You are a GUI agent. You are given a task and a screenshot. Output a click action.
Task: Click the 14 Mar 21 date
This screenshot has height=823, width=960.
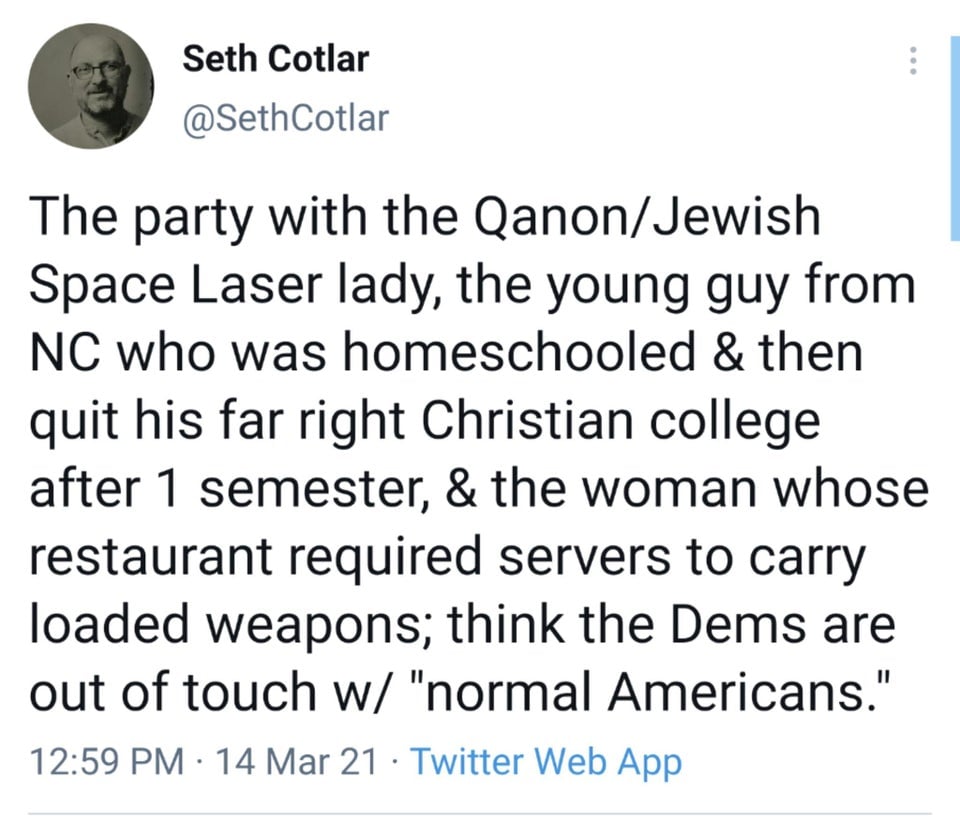[x=297, y=762]
